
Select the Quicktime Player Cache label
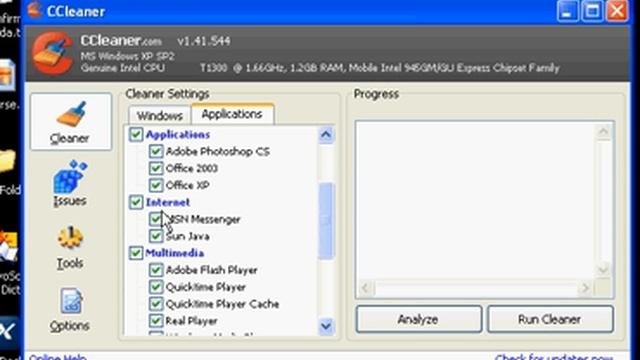point(222,304)
